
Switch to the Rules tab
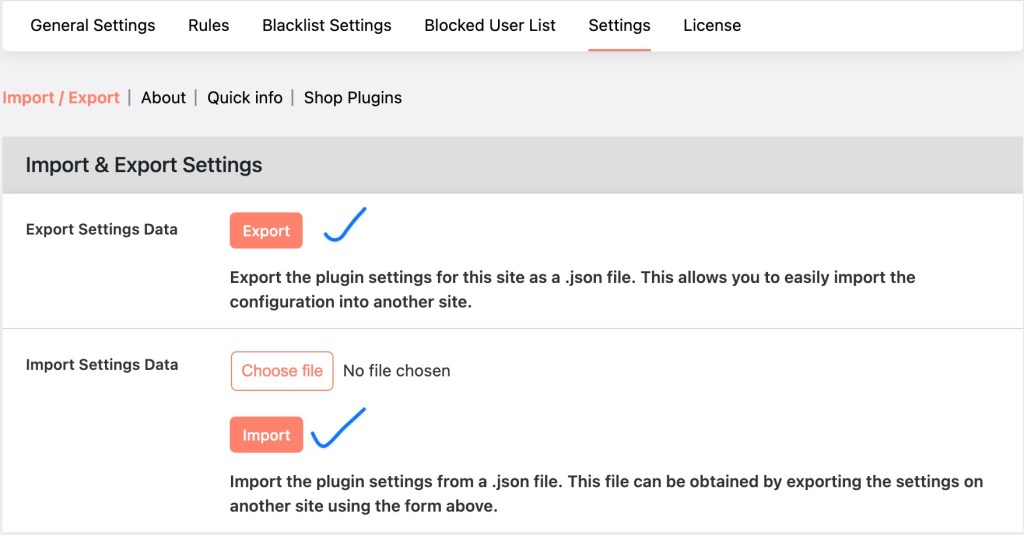pyautogui.click(x=208, y=25)
